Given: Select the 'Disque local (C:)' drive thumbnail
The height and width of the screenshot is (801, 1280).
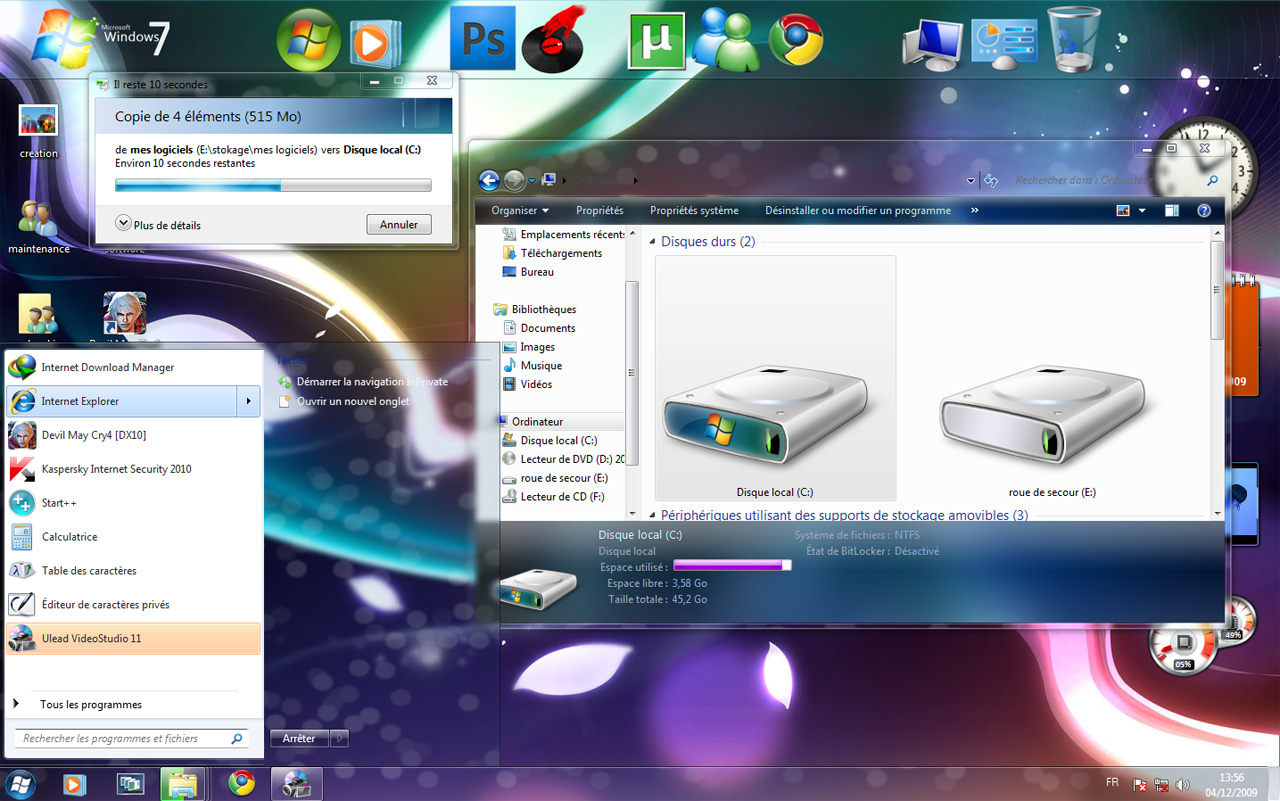Looking at the screenshot, I should point(775,378).
